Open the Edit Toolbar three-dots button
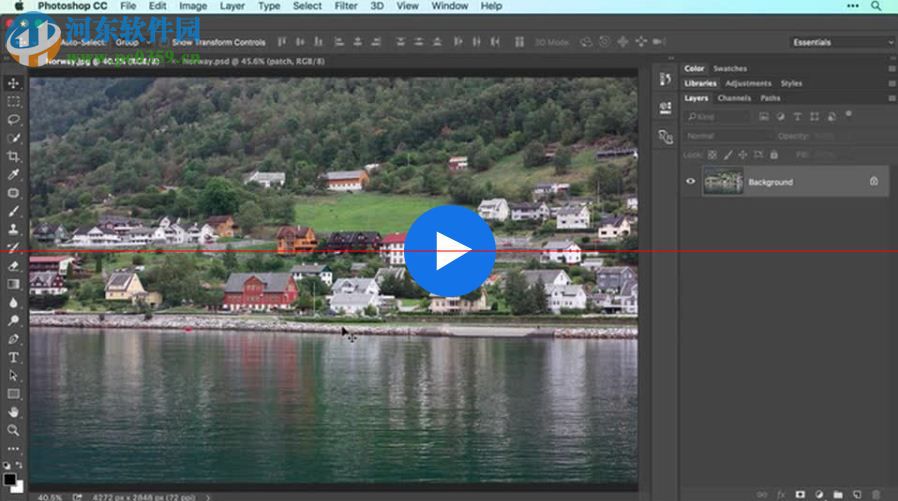 pyautogui.click(x=13, y=448)
